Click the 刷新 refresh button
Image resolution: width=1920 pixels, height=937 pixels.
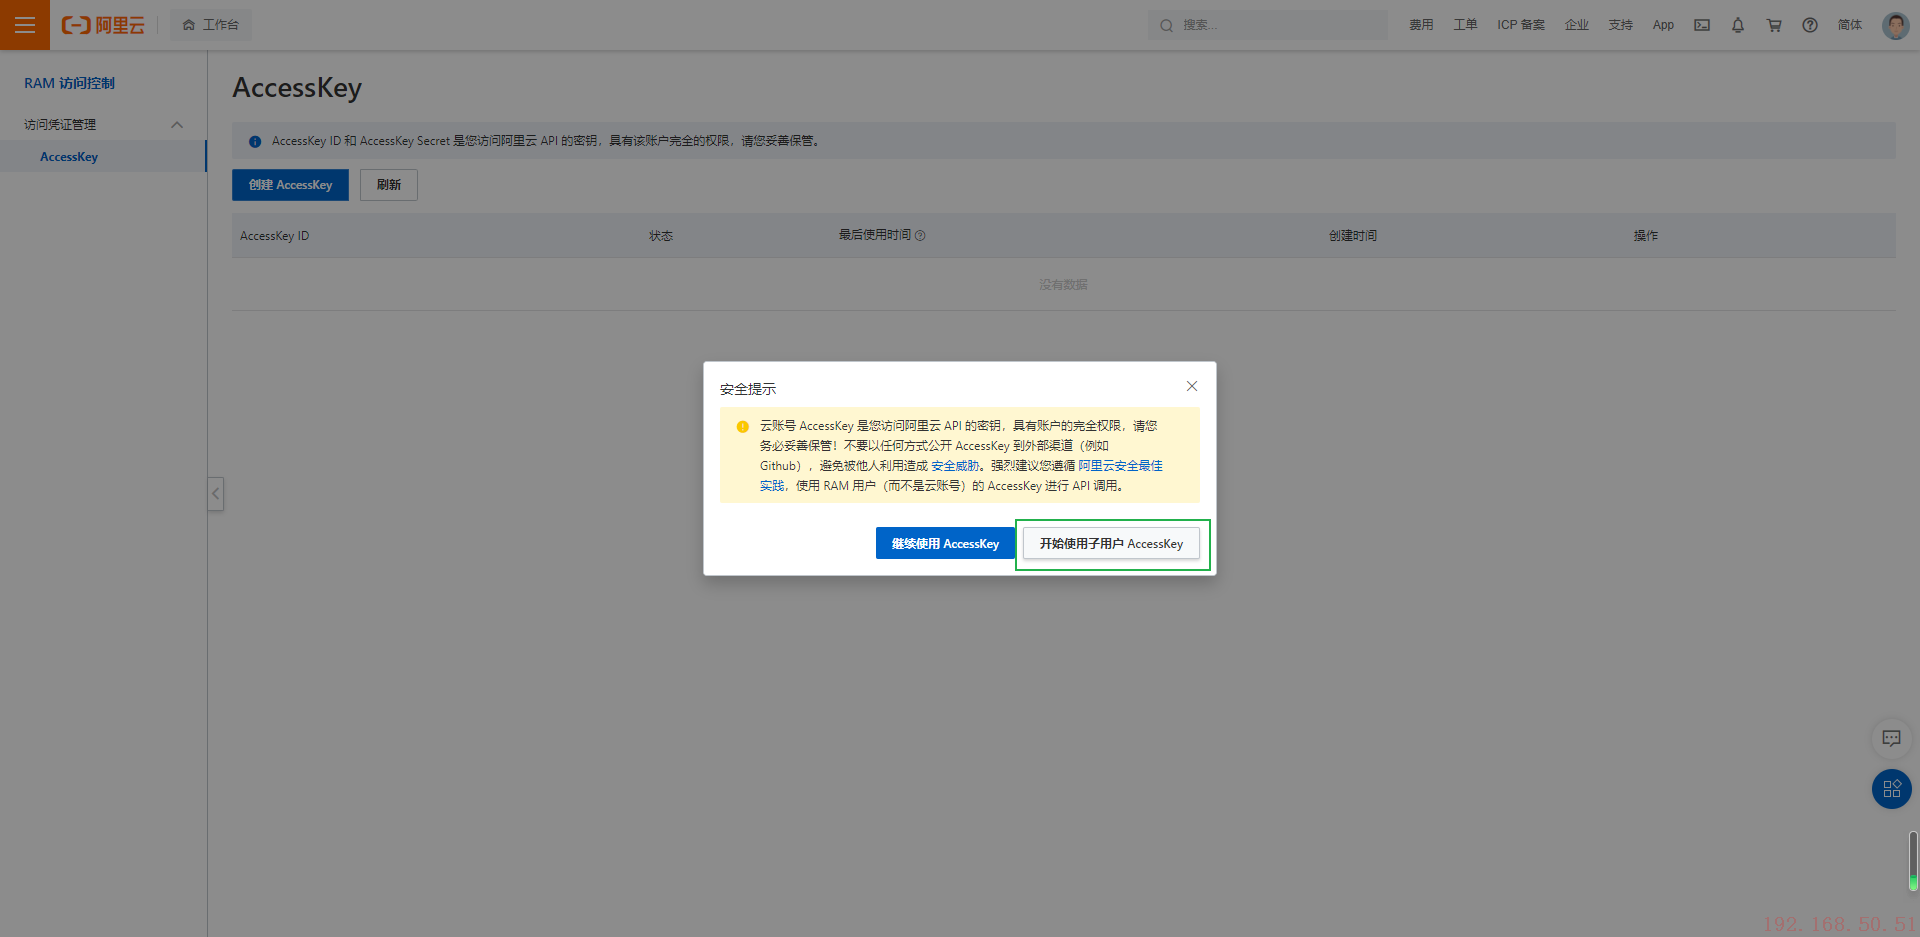pos(389,185)
